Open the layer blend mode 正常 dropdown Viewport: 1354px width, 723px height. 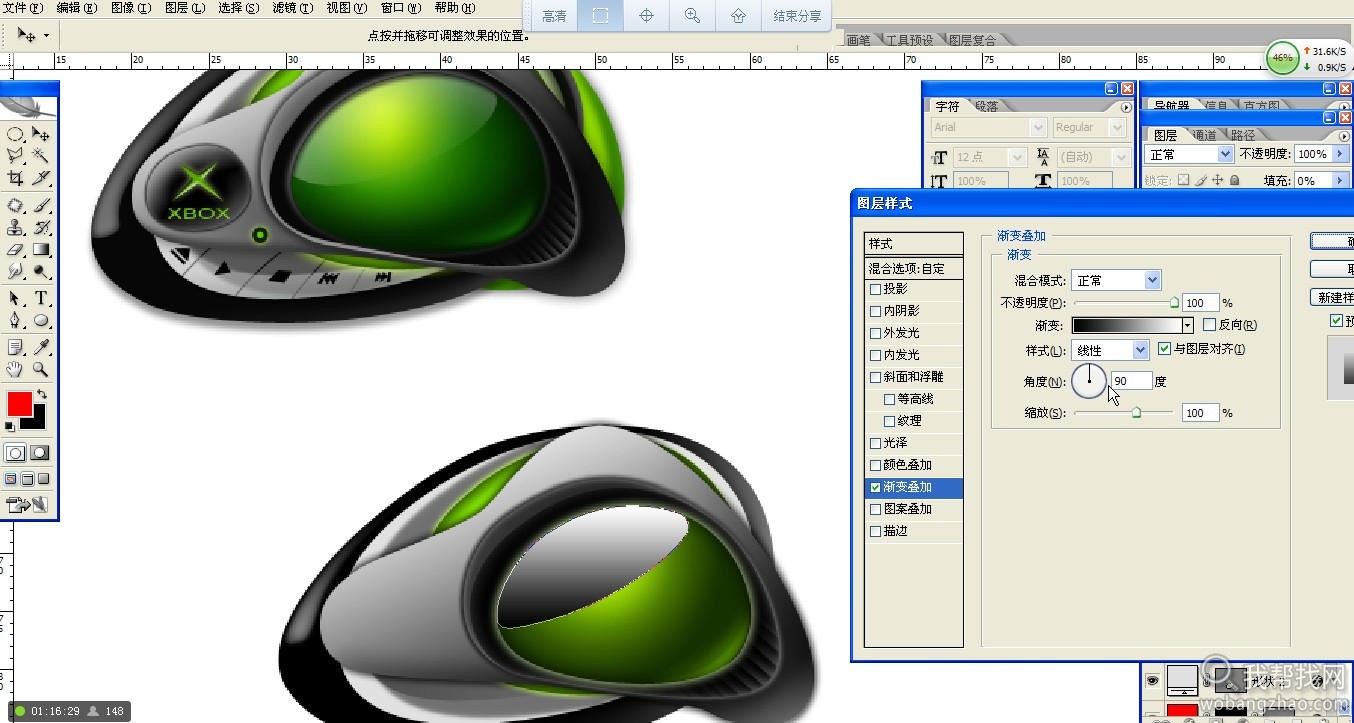(x=1190, y=154)
